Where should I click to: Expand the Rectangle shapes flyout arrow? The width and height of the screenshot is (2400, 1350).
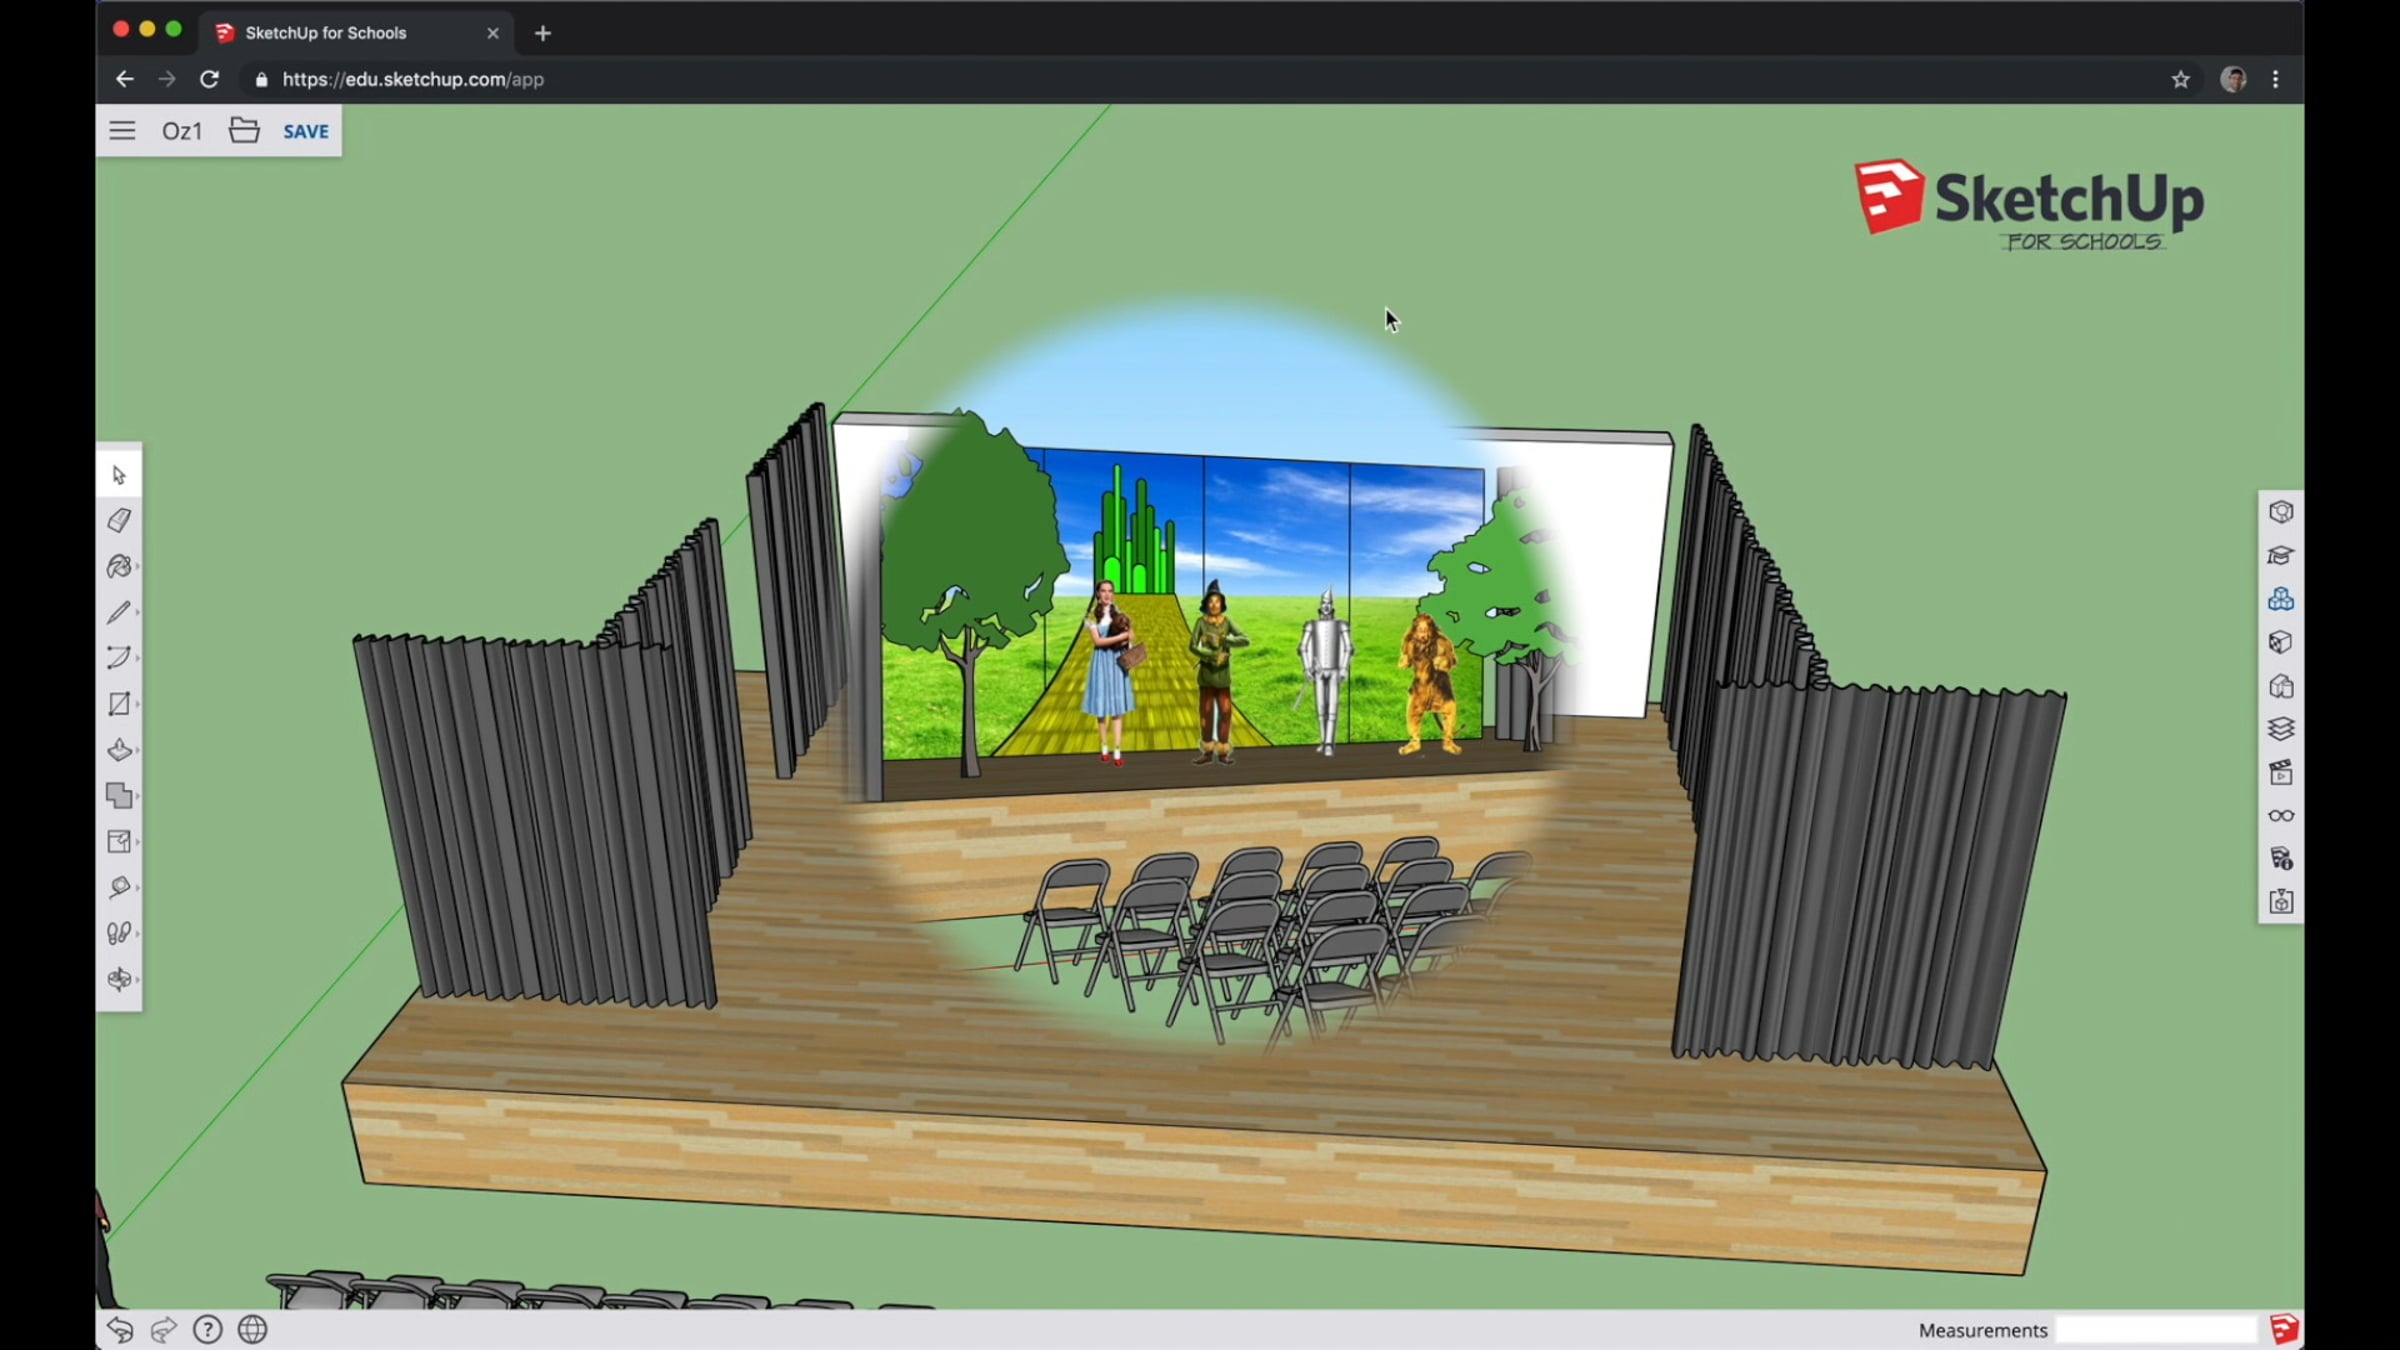coord(137,704)
